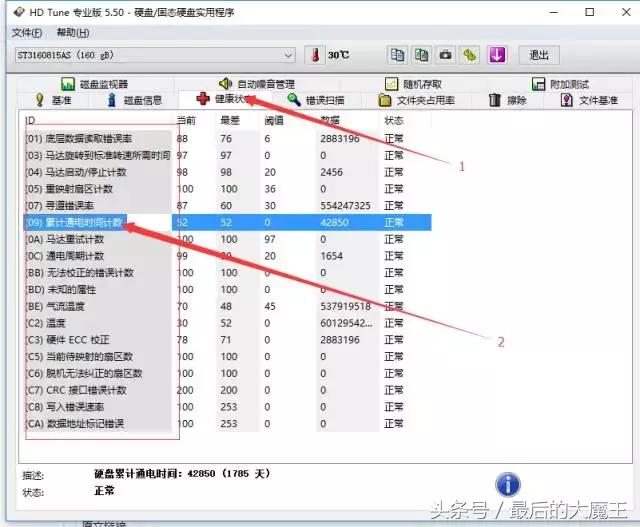The image size is (640, 527).
Task: Click the light bulb benchmark icon
Action: tap(40, 100)
